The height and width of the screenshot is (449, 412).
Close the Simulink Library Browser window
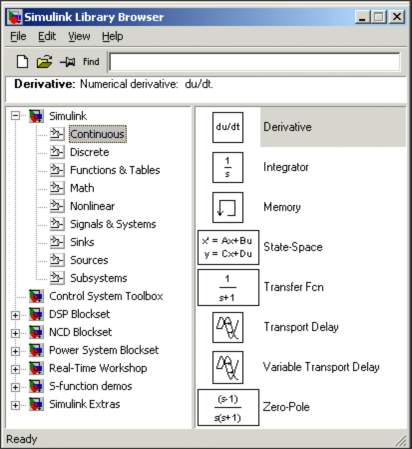(x=397, y=17)
